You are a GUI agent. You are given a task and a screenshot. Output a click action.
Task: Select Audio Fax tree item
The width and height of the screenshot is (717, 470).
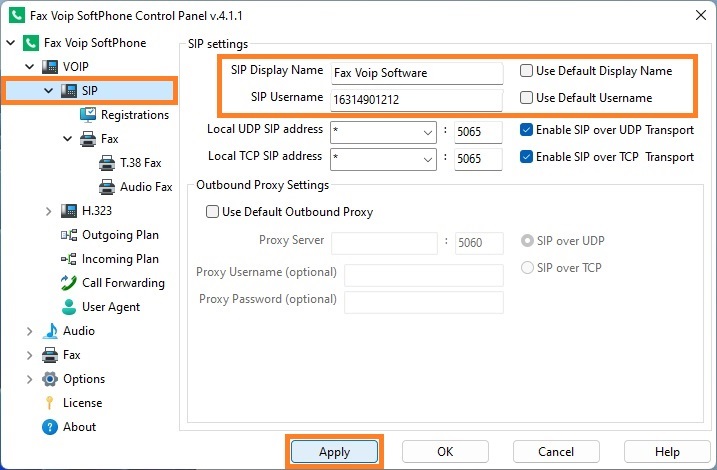(146, 187)
